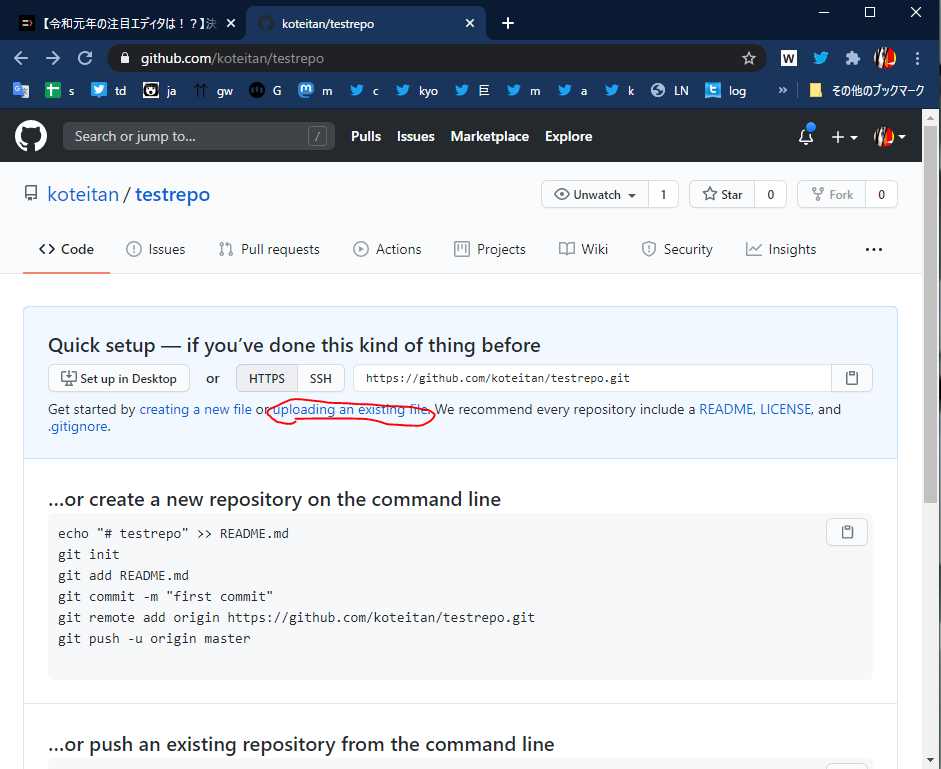Bookmark page with the star icon
941x769 pixels.
pyautogui.click(x=748, y=58)
